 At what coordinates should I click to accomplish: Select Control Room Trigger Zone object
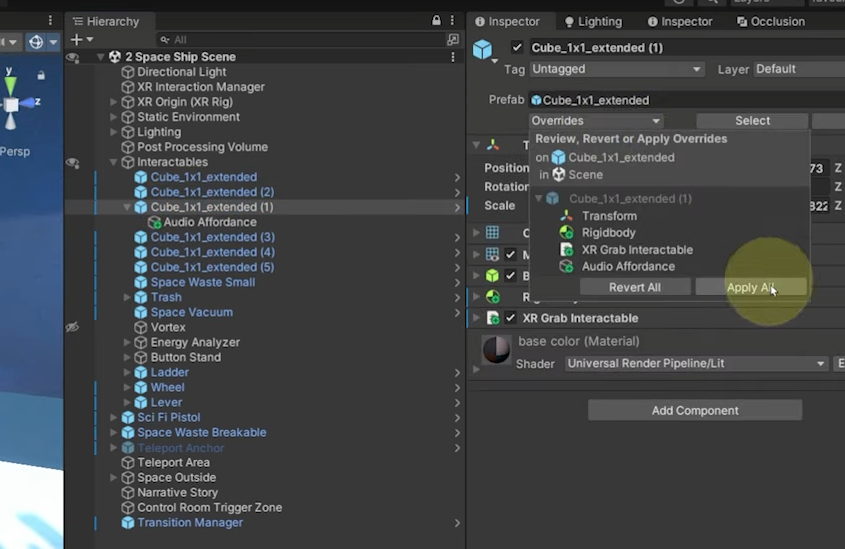(210, 508)
